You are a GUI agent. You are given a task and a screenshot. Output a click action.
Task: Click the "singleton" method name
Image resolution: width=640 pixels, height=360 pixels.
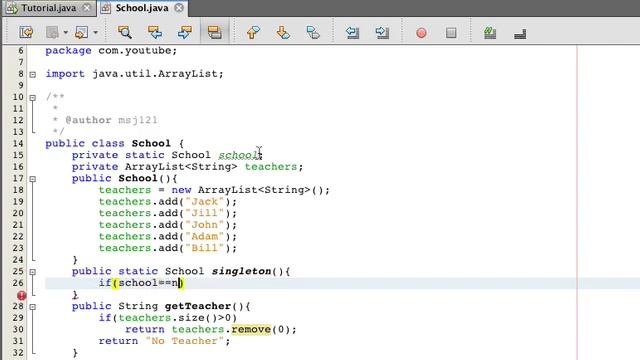(241, 271)
